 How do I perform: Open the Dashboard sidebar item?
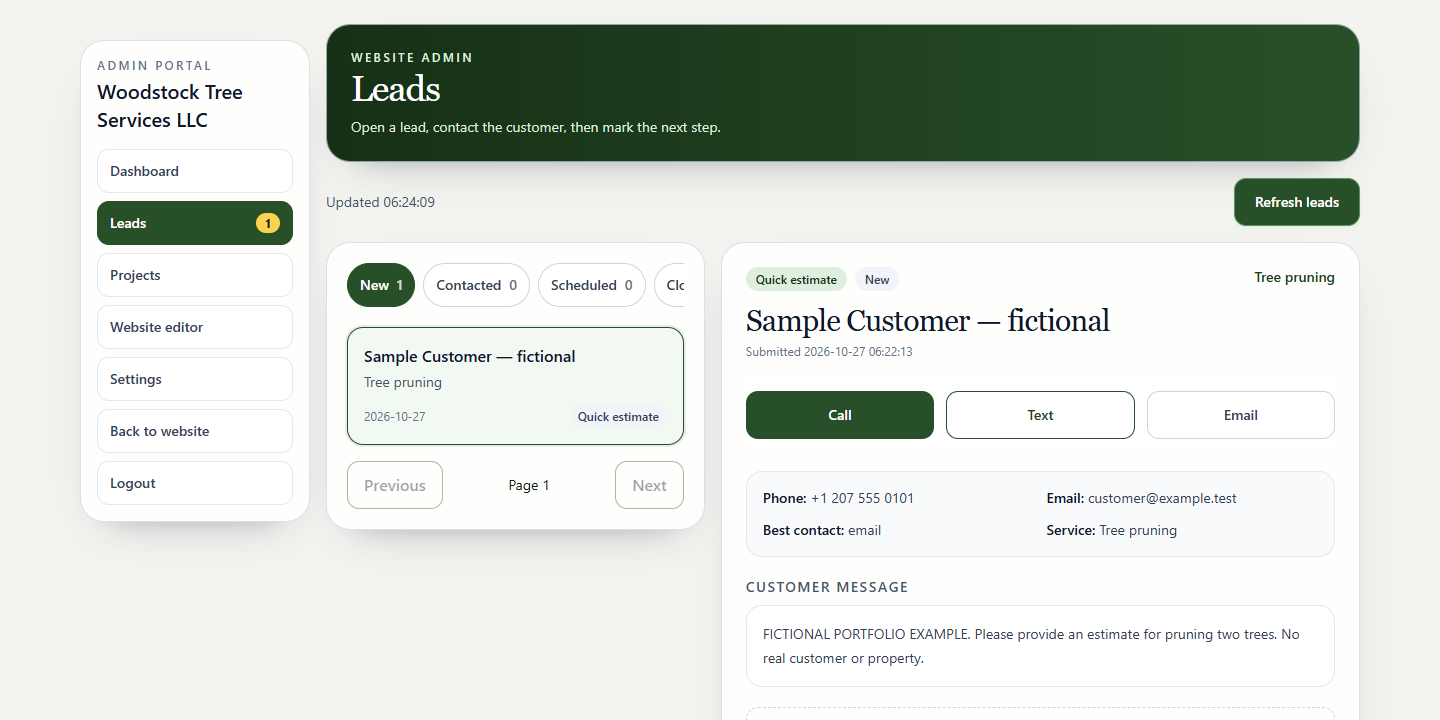coord(195,171)
